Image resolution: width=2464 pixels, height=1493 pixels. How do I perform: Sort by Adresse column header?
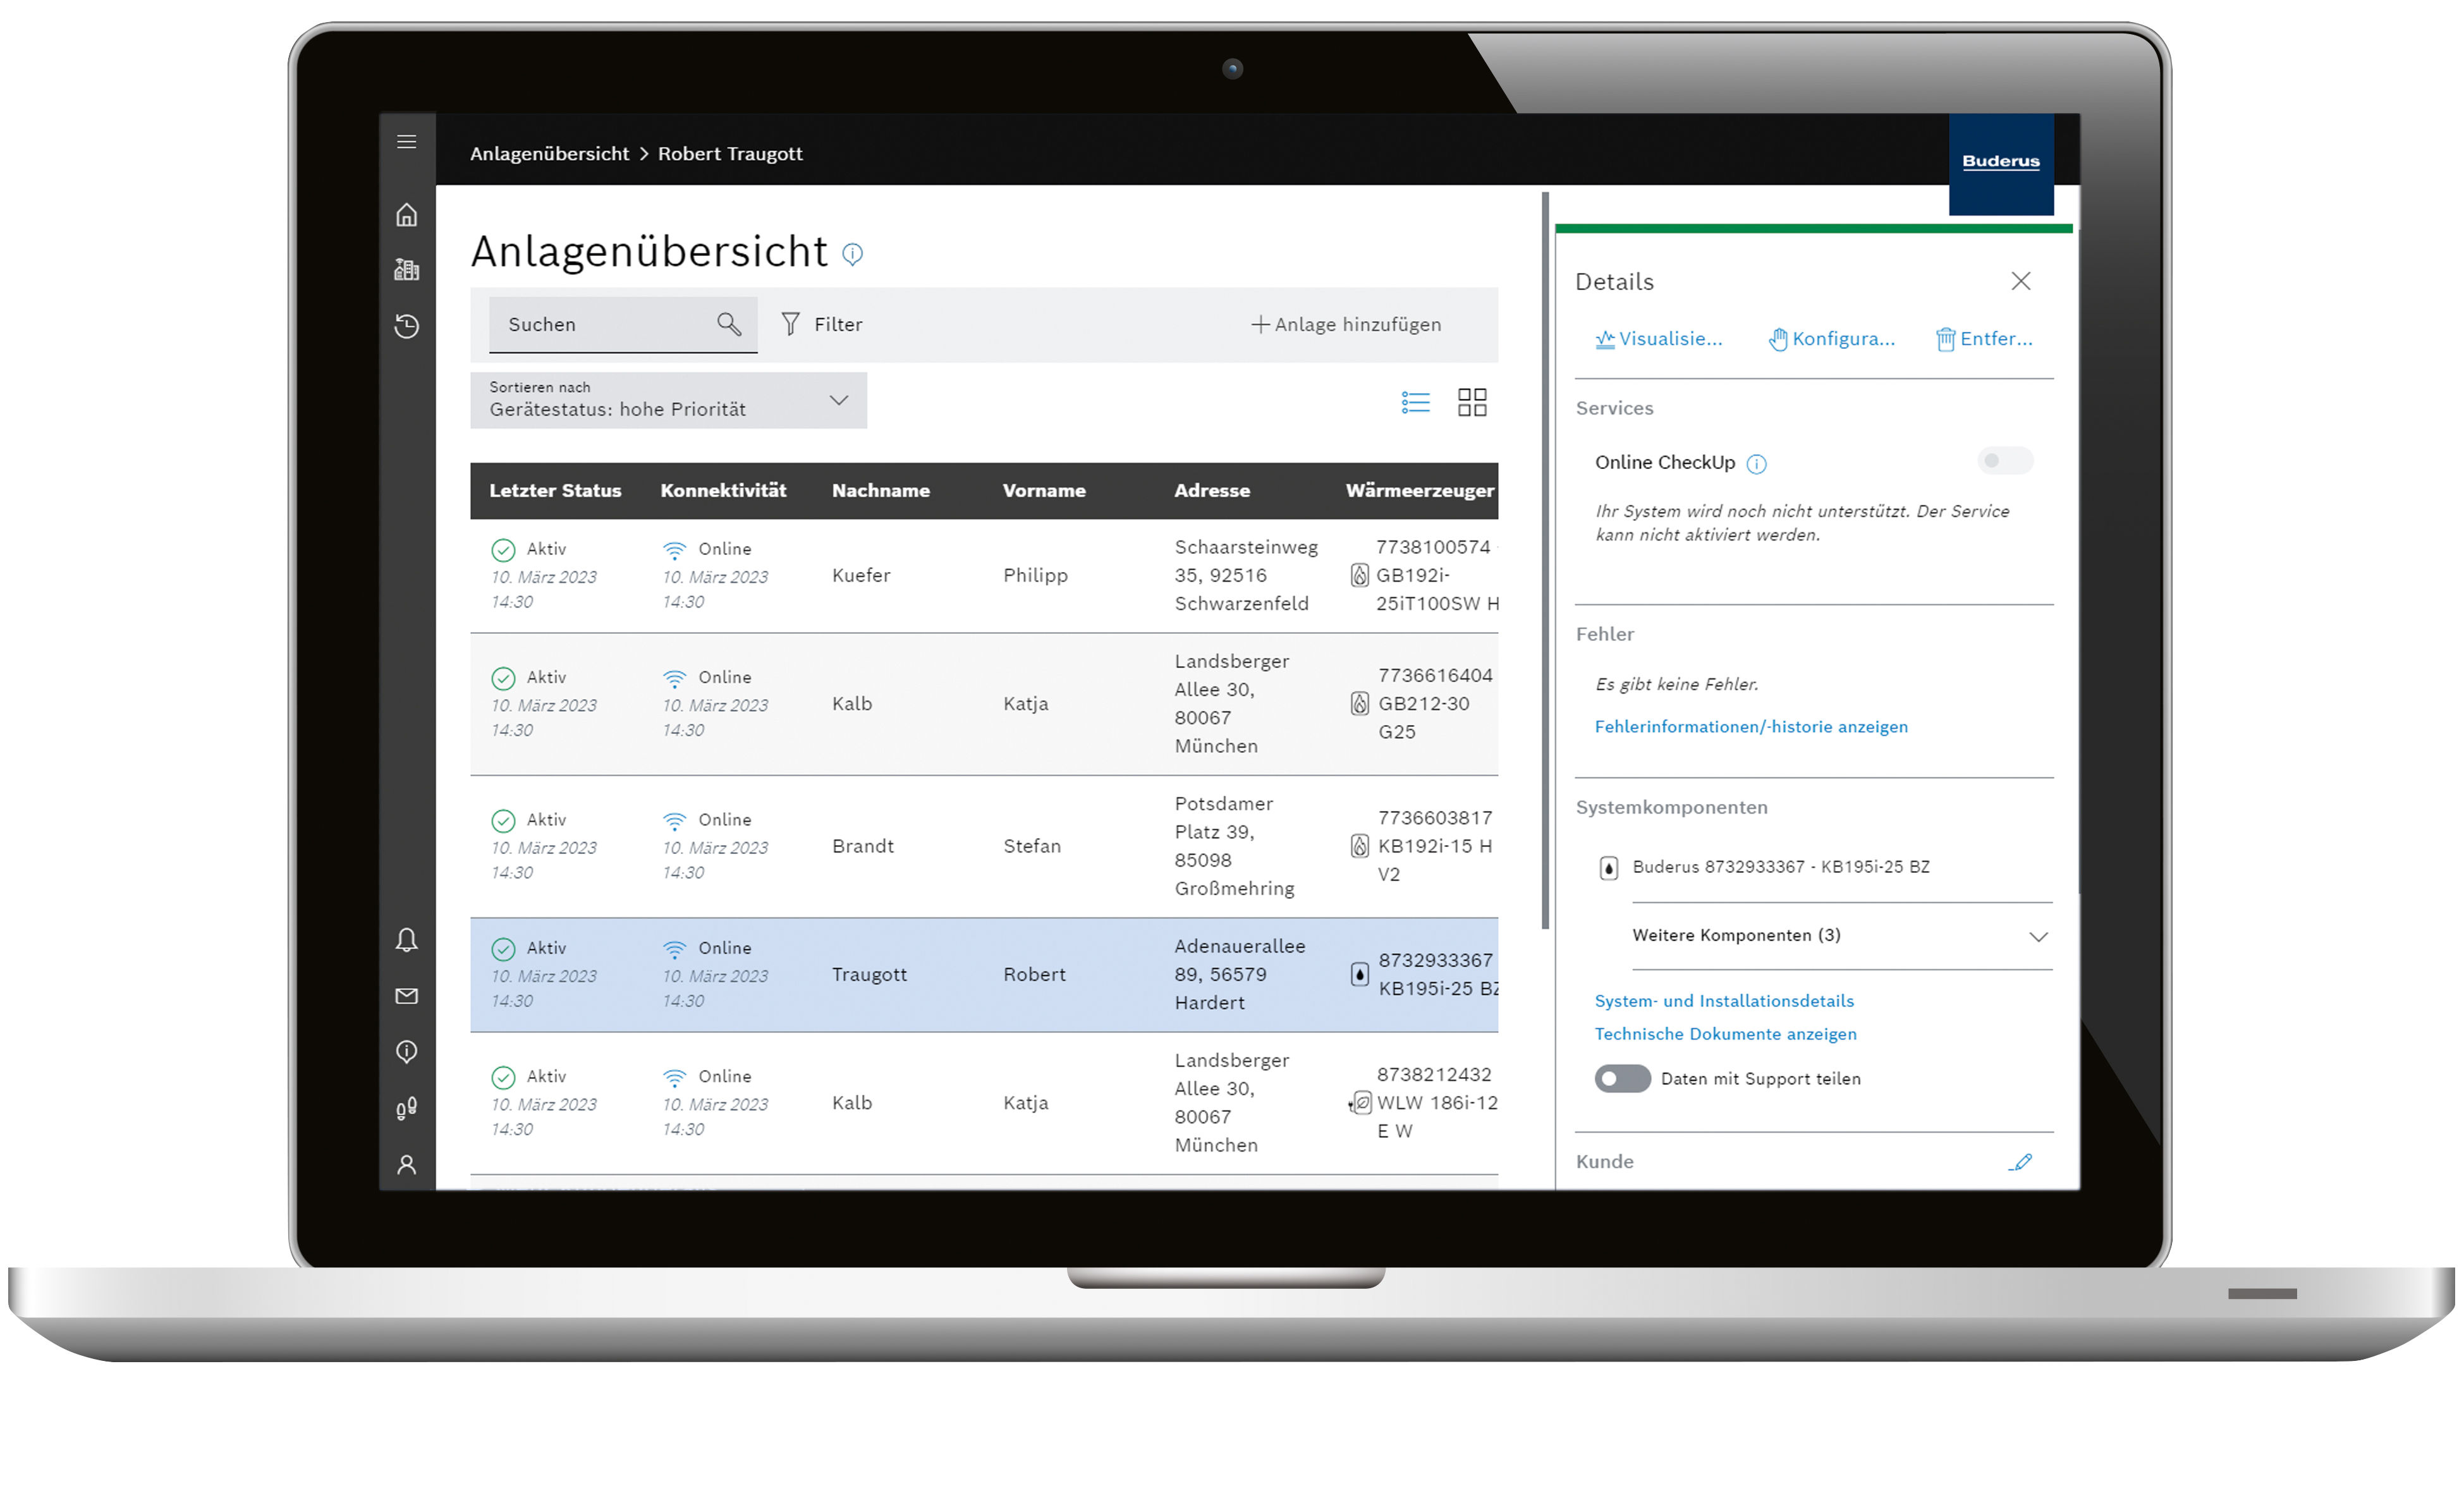click(x=1211, y=491)
